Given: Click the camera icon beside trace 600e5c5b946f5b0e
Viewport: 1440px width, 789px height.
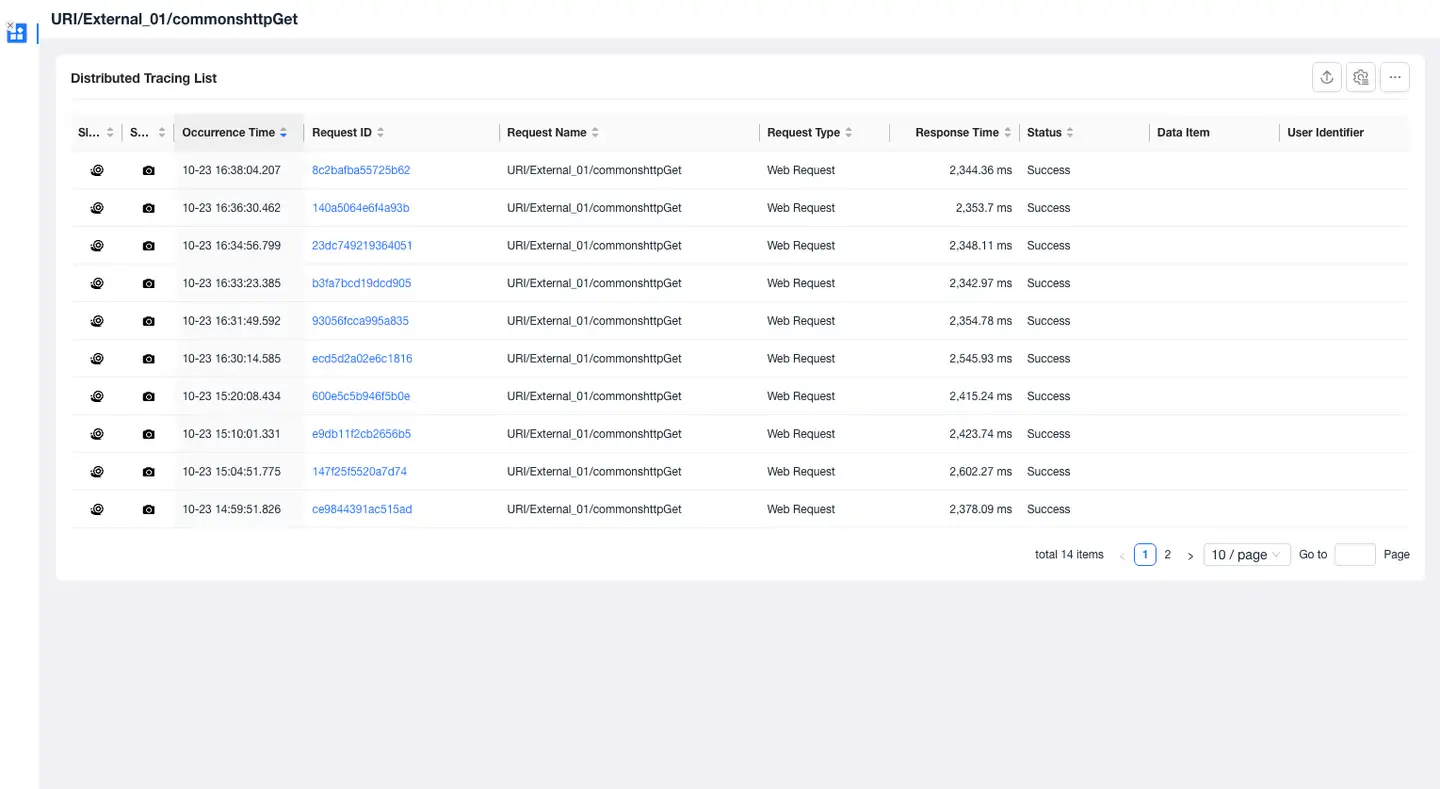Looking at the screenshot, I should (148, 396).
